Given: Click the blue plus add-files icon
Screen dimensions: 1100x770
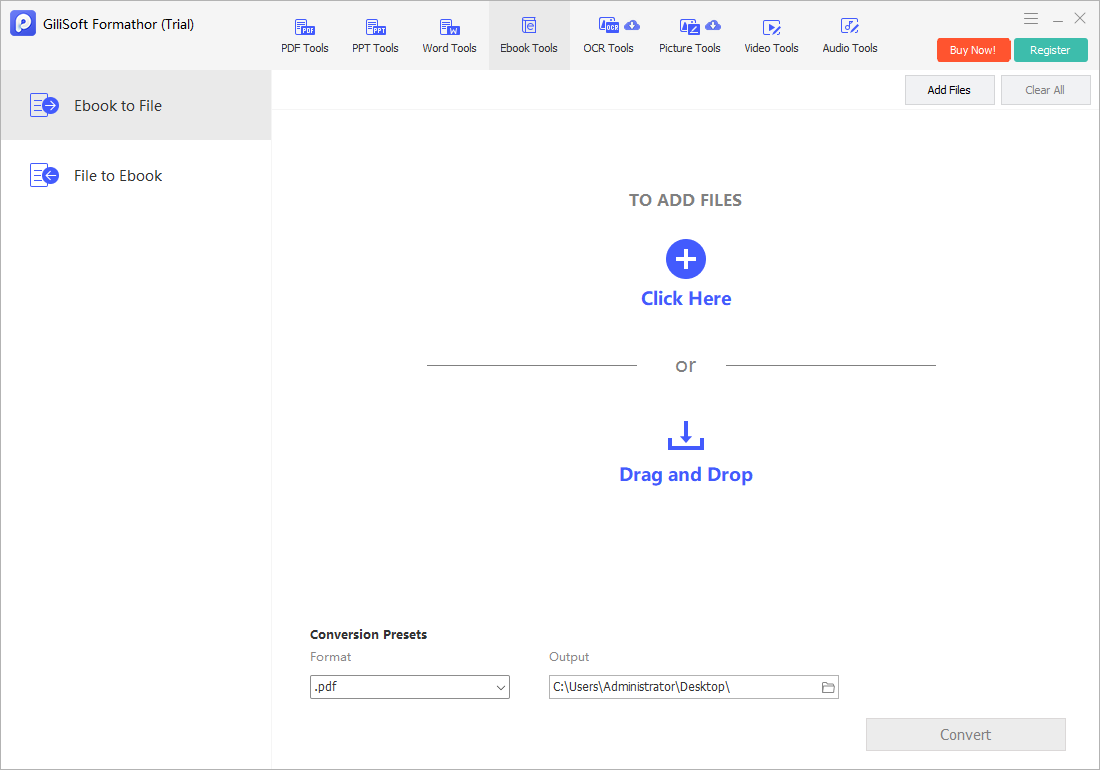Looking at the screenshot, I should (685, 259).
